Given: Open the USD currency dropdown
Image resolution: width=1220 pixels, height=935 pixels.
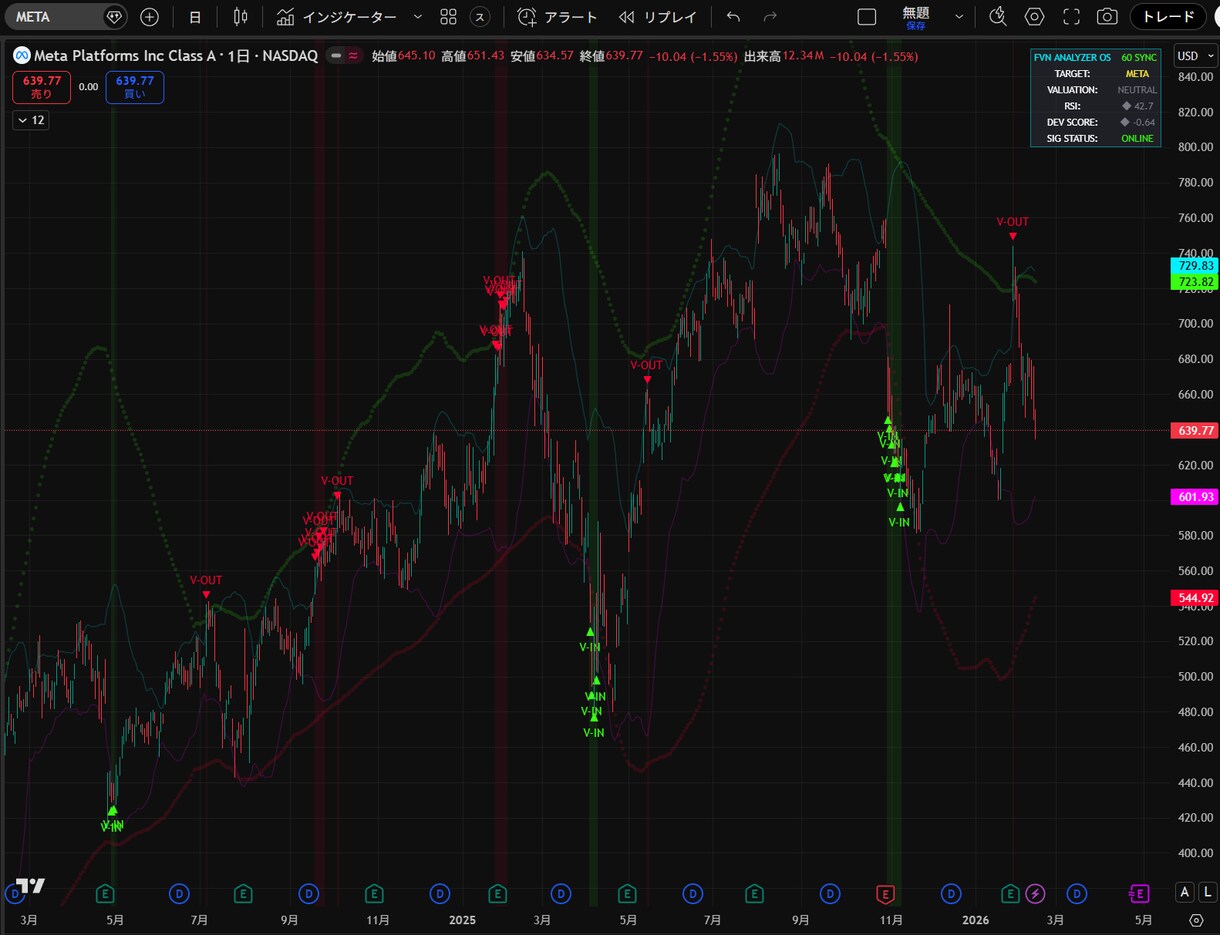Looking at the screenshot, I should (x=1194, y=56).
